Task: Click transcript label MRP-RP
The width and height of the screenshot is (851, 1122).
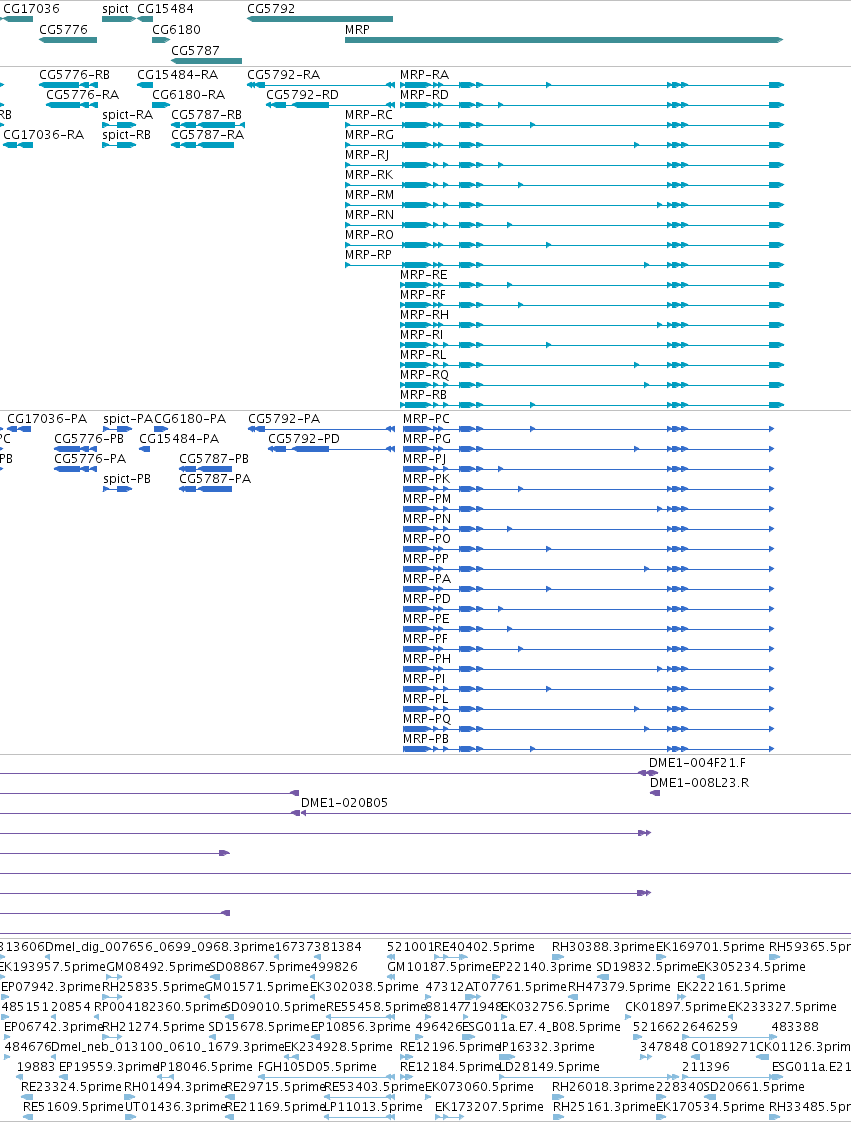Action: pos(369,255)
